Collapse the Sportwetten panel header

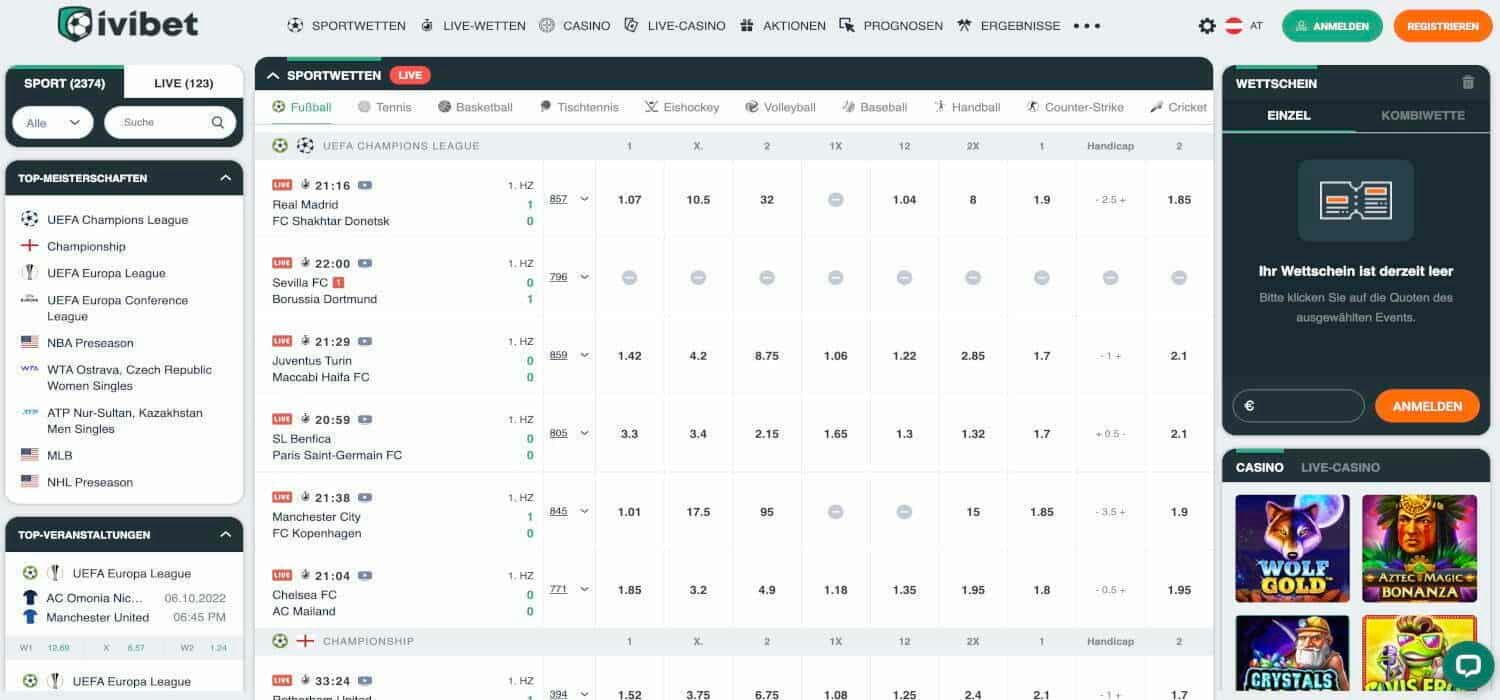coord(272,74)
